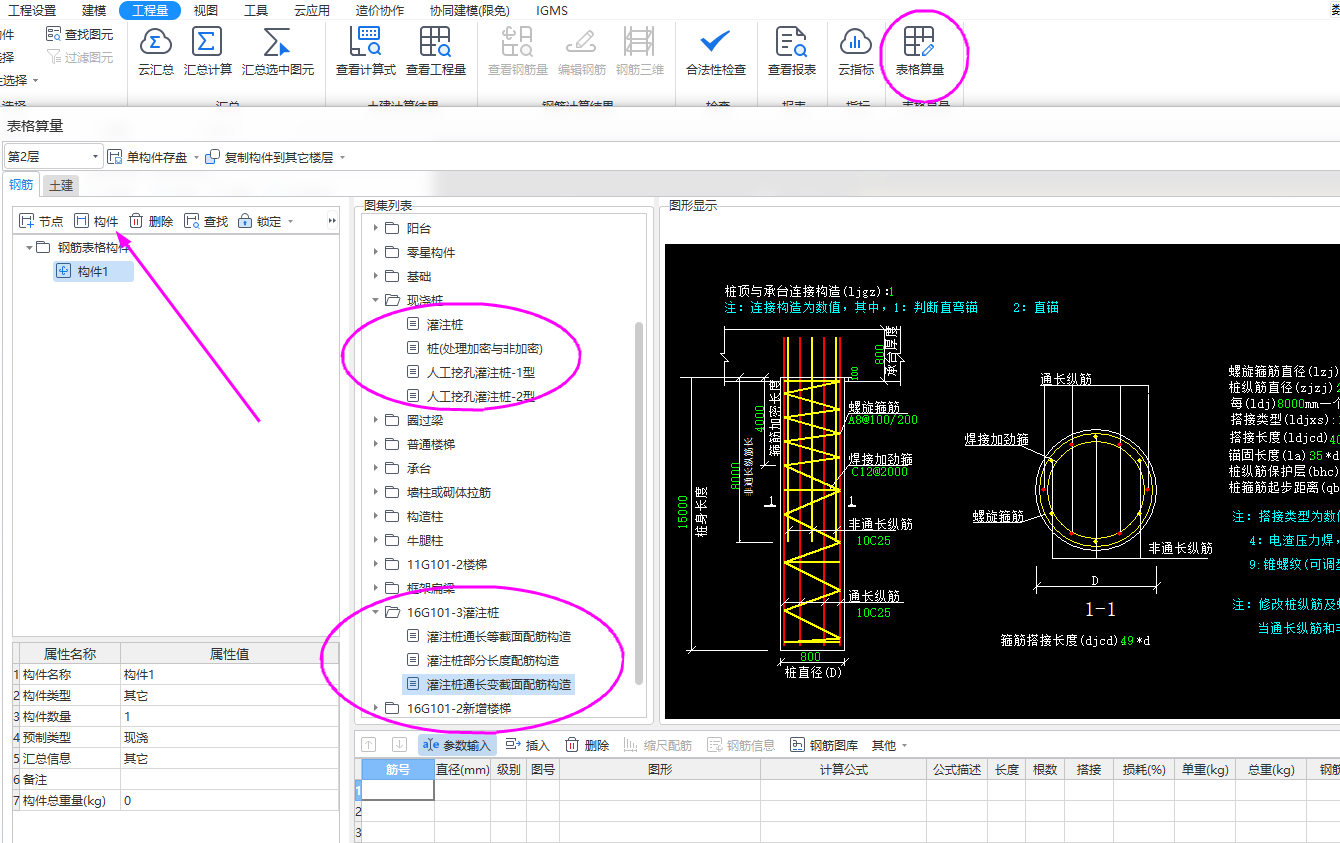This screenshot has height=843, width=1340.
Task: Click 汇总选中图元 ribbon icon
Action: (x=277, y=51)
